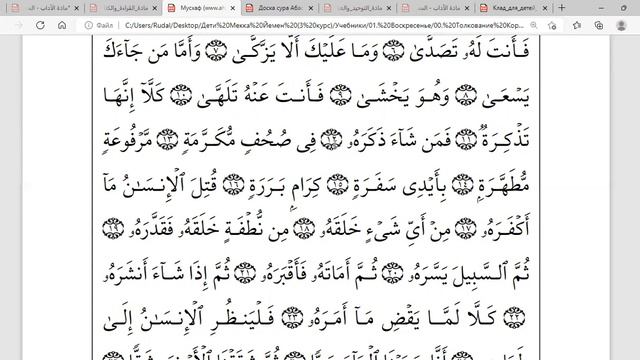Click verse marker ١٤ in fourth line
The height and width of the screenshot is (360, 640).
[x=462, y=185]
